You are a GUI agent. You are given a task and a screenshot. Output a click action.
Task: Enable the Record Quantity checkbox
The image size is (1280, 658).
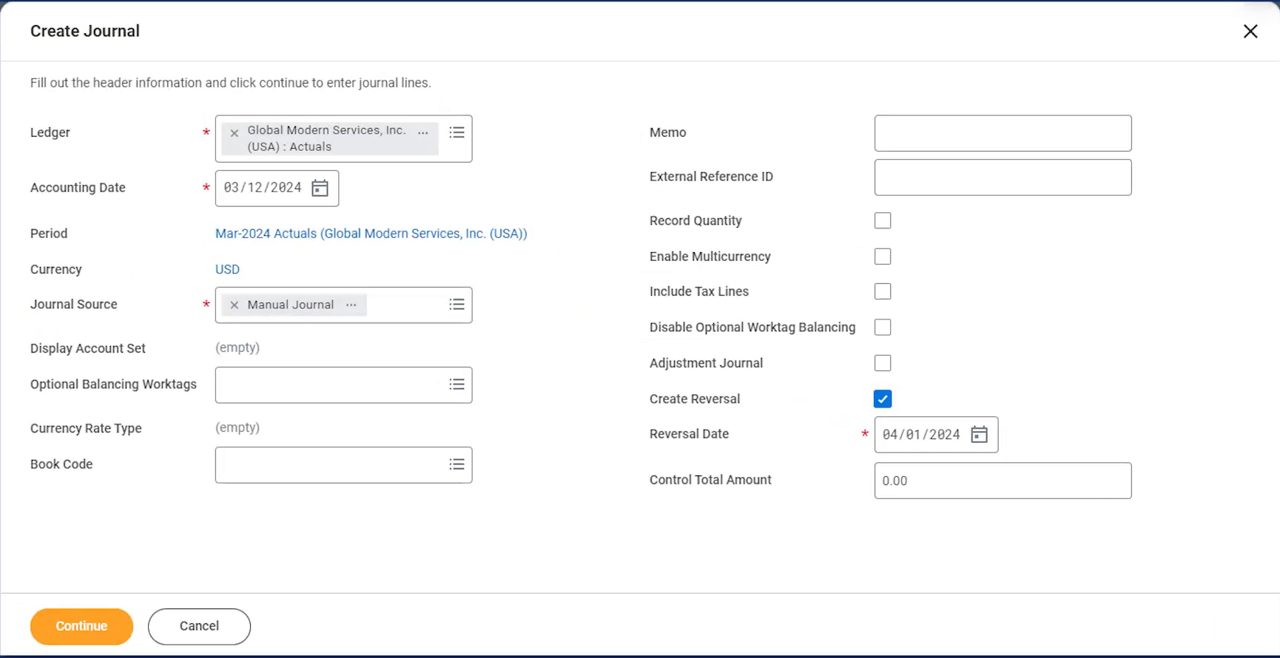point(883,221)
